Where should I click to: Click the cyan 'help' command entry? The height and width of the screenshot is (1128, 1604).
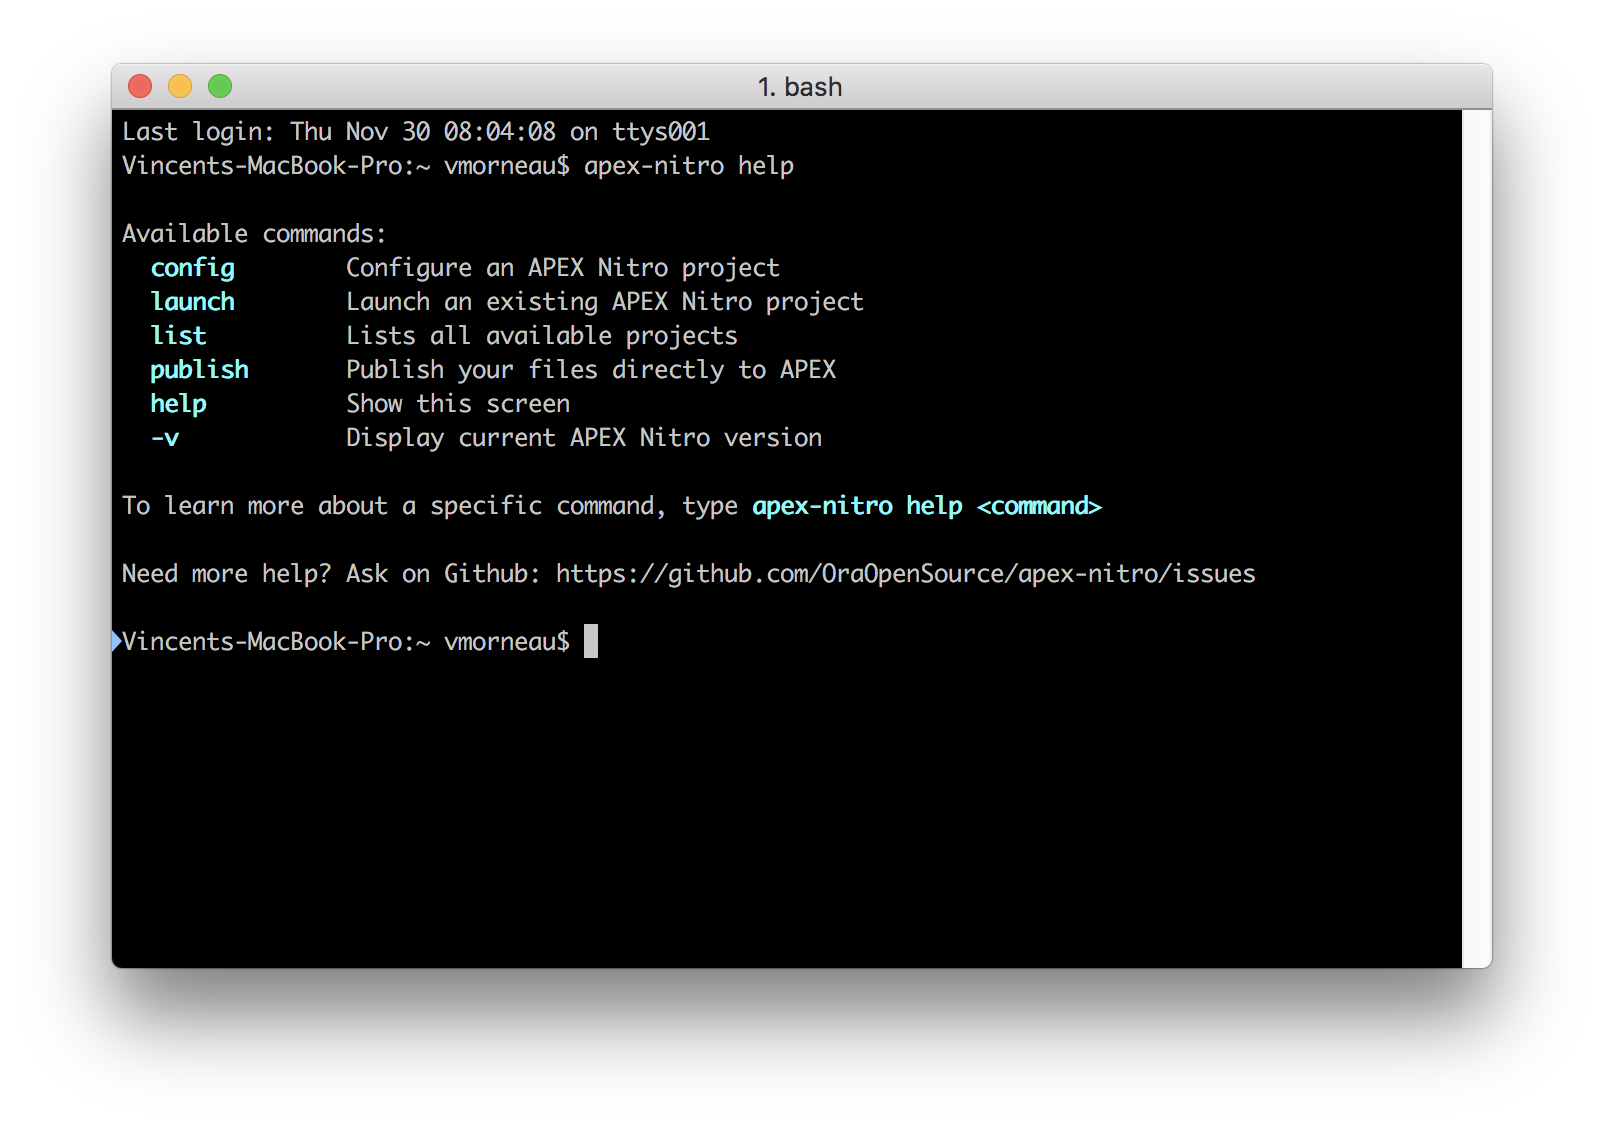click(178, 404)
